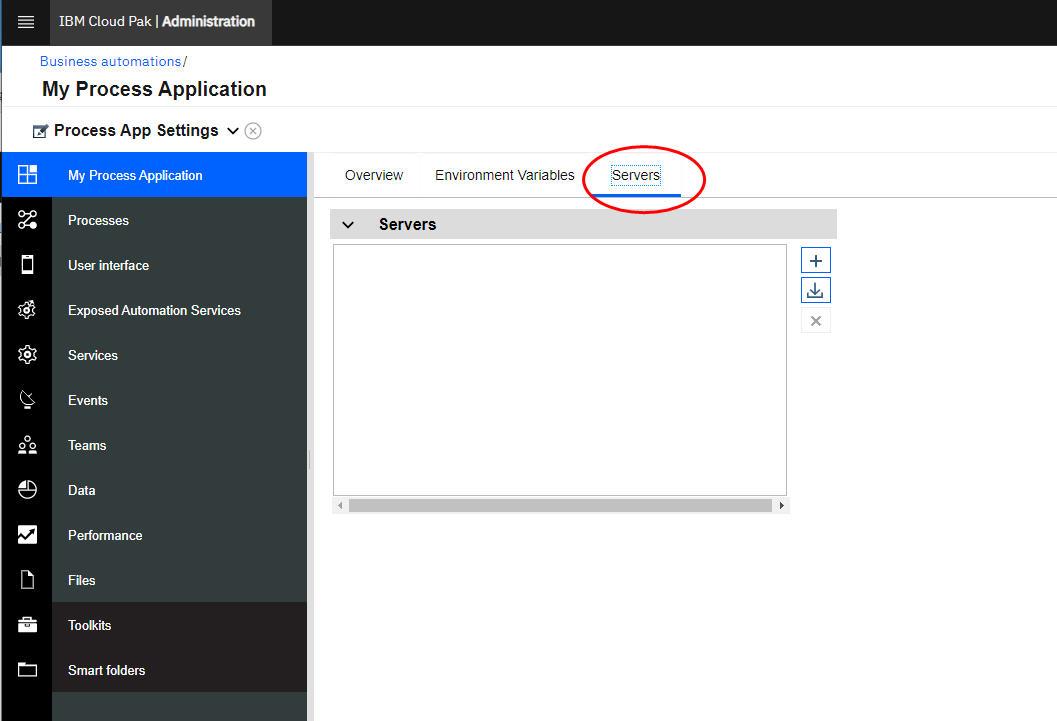Open the Processes section
Image resolution: width=1057 pixels, height=721 pixels.
point(97,220)
